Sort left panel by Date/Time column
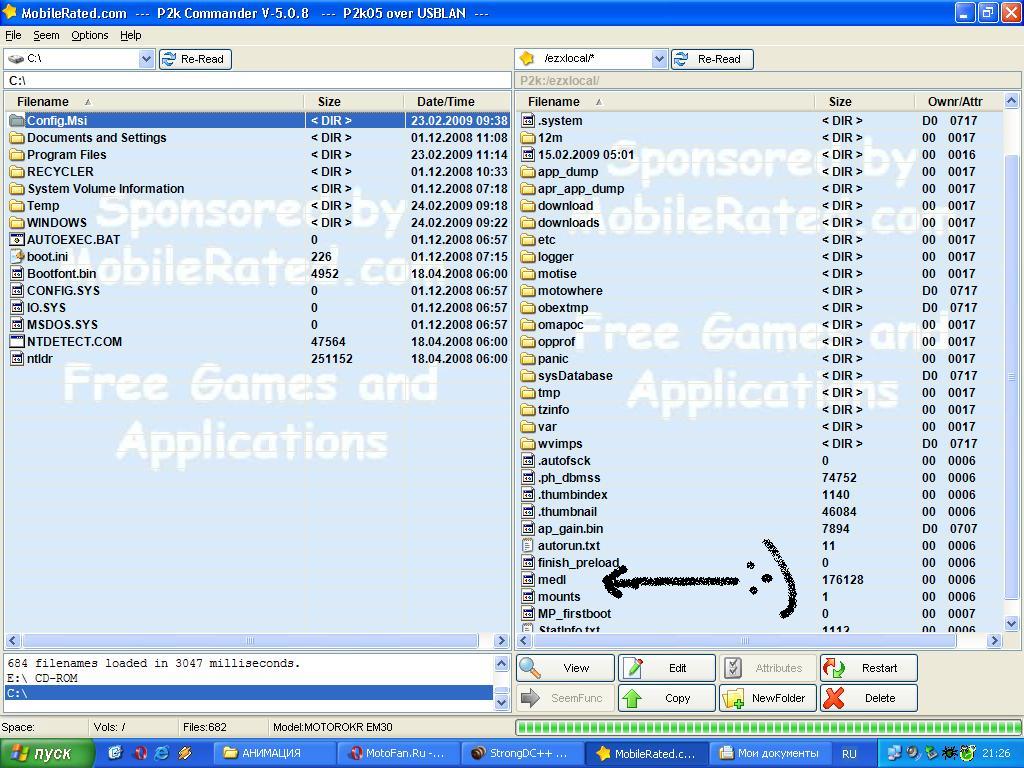The width and height of the screenshot is (1024, 768). [456, 102]
